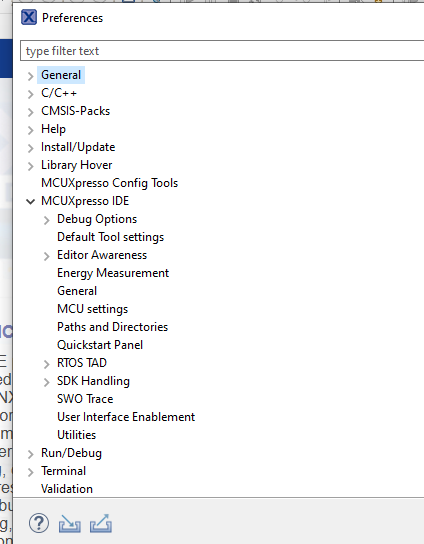Click the export preferences icon
Viewport: 424px width, 544px height.
101,524
